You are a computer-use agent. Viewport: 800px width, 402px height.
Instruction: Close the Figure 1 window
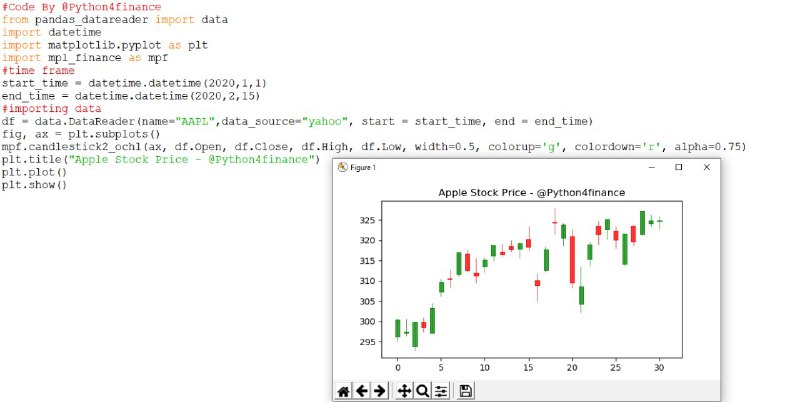(707, 167)
